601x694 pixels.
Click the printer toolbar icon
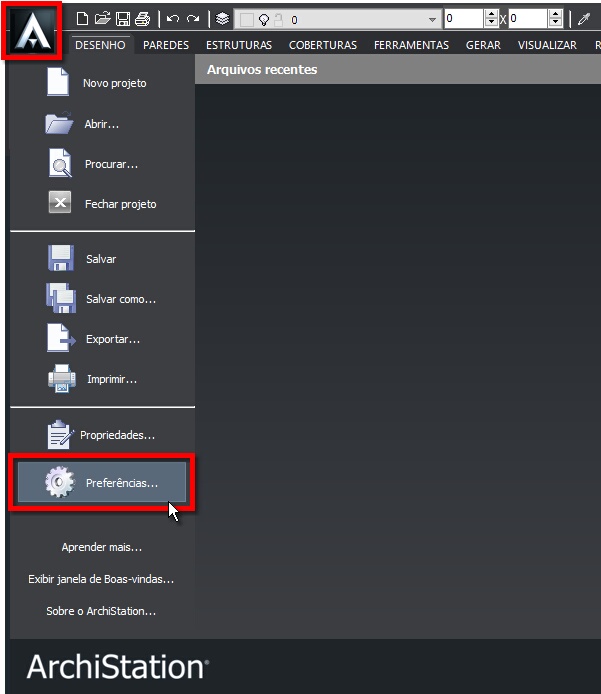point(143,19)
